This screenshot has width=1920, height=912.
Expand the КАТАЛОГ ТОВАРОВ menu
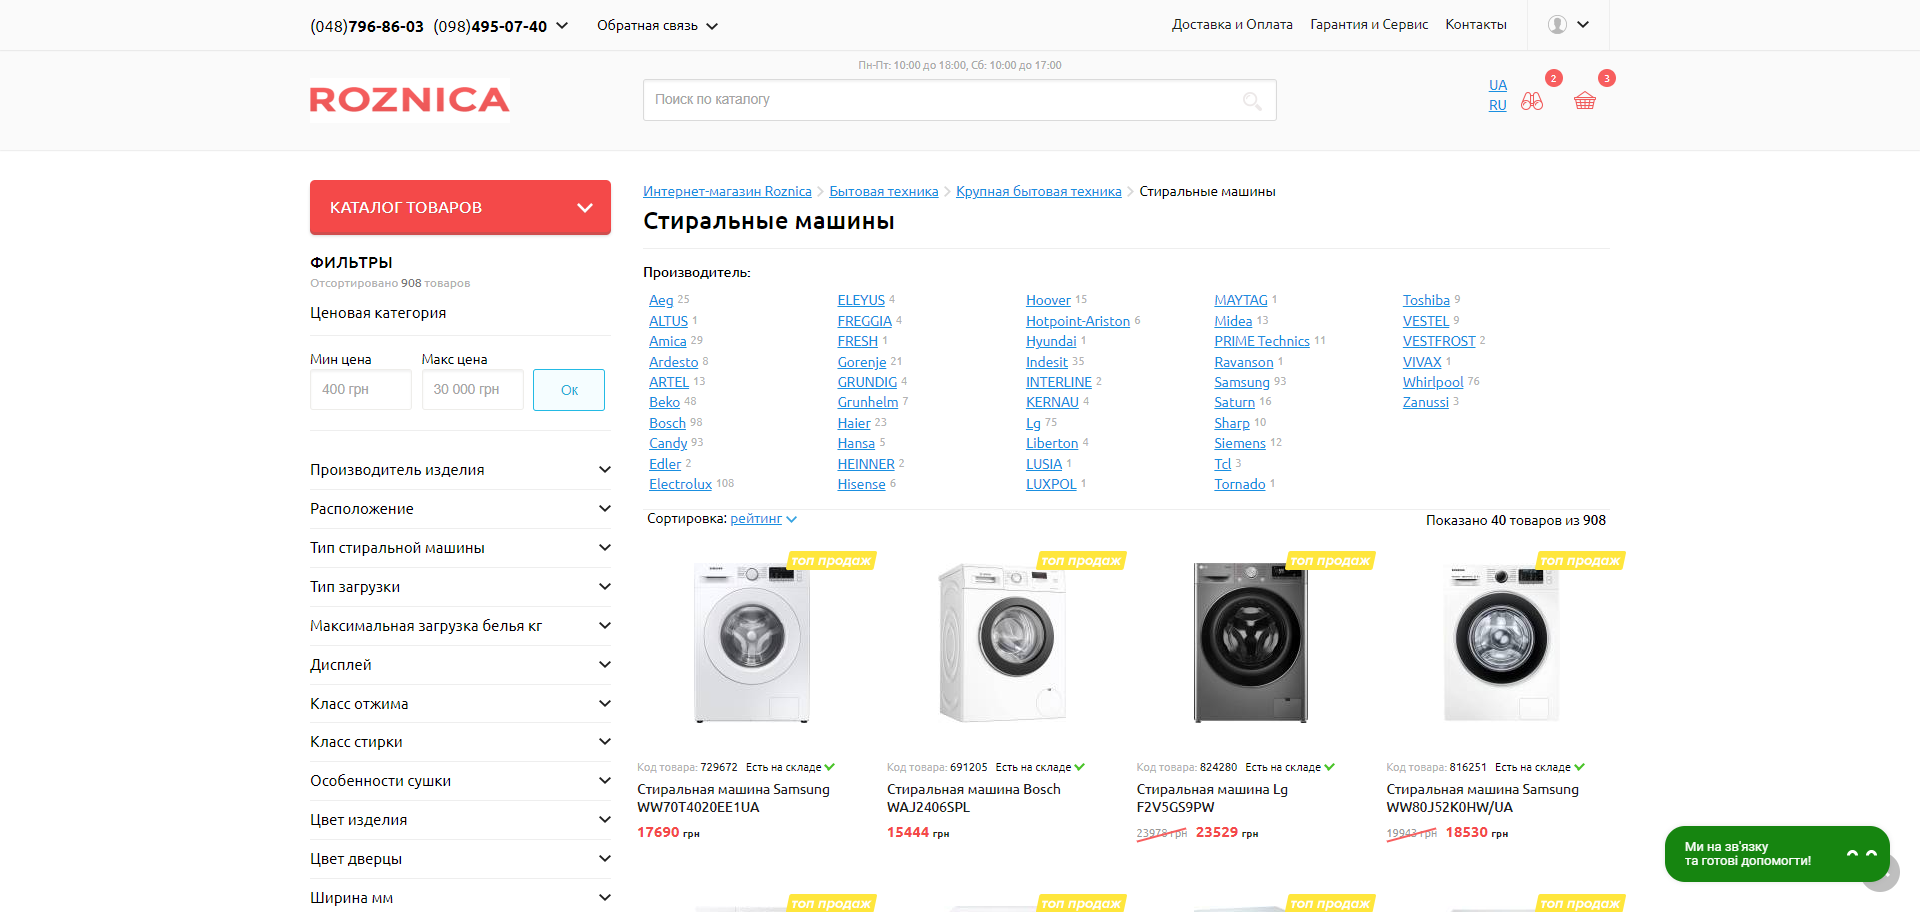point(460,207)
